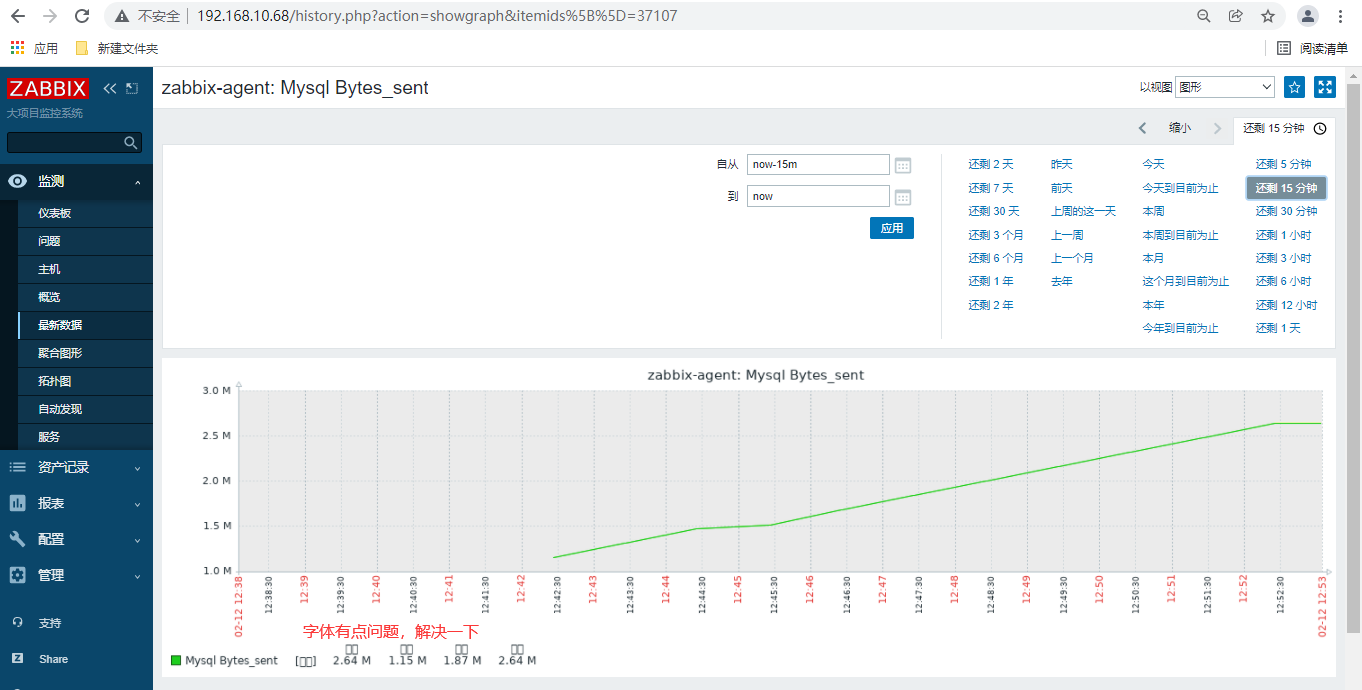Click the 到 now input field
Image resolution: width=1362 pixels, height=690 pixels.
click(x=818, y=197)
